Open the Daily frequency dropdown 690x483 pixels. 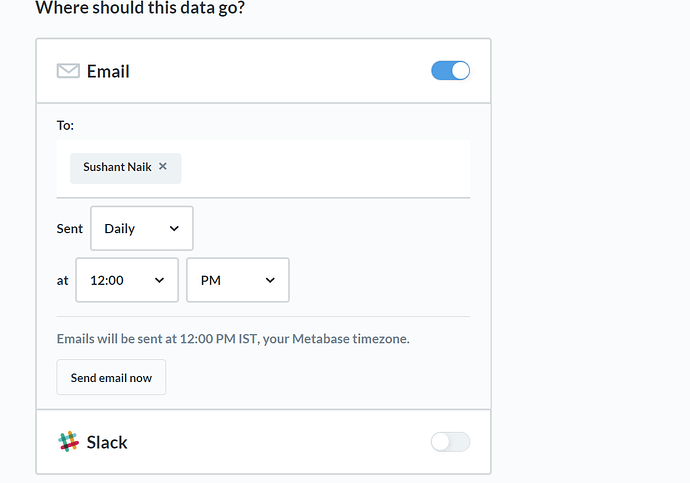point(142,228)
